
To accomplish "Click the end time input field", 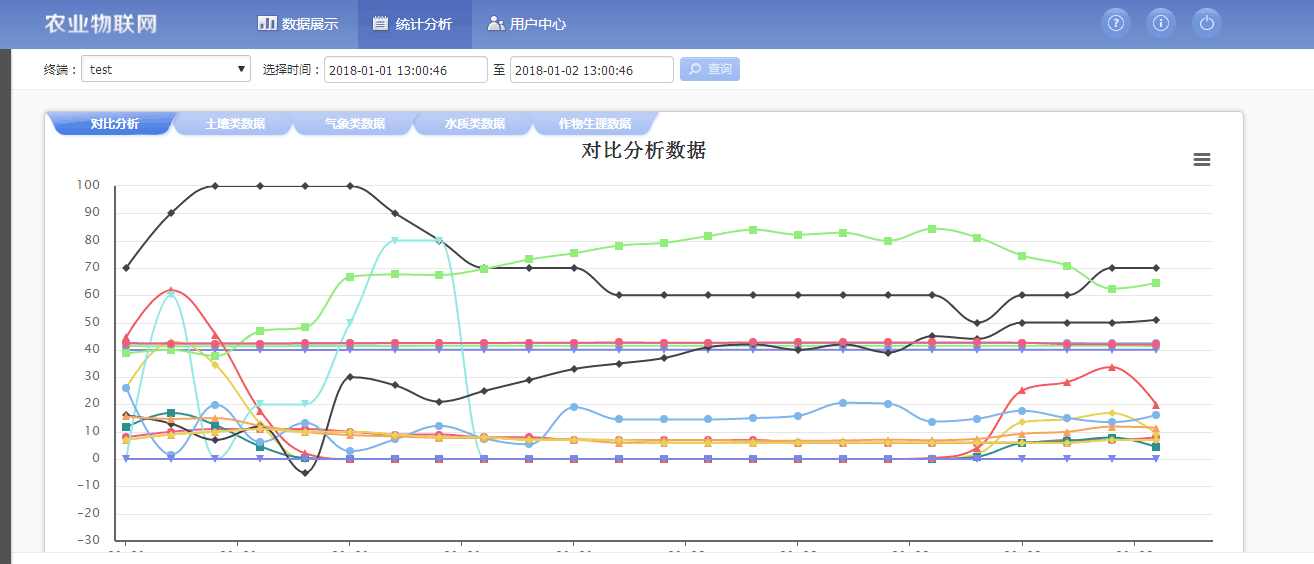I will [x=591, y=70].
